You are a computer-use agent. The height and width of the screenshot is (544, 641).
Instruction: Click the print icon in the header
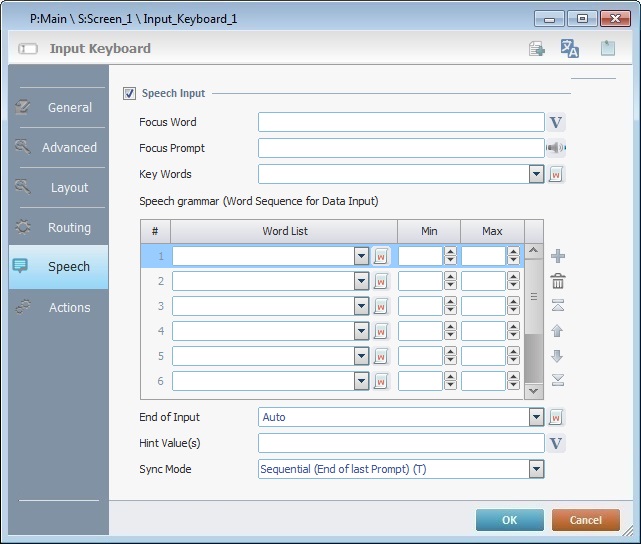click(537, 48)
